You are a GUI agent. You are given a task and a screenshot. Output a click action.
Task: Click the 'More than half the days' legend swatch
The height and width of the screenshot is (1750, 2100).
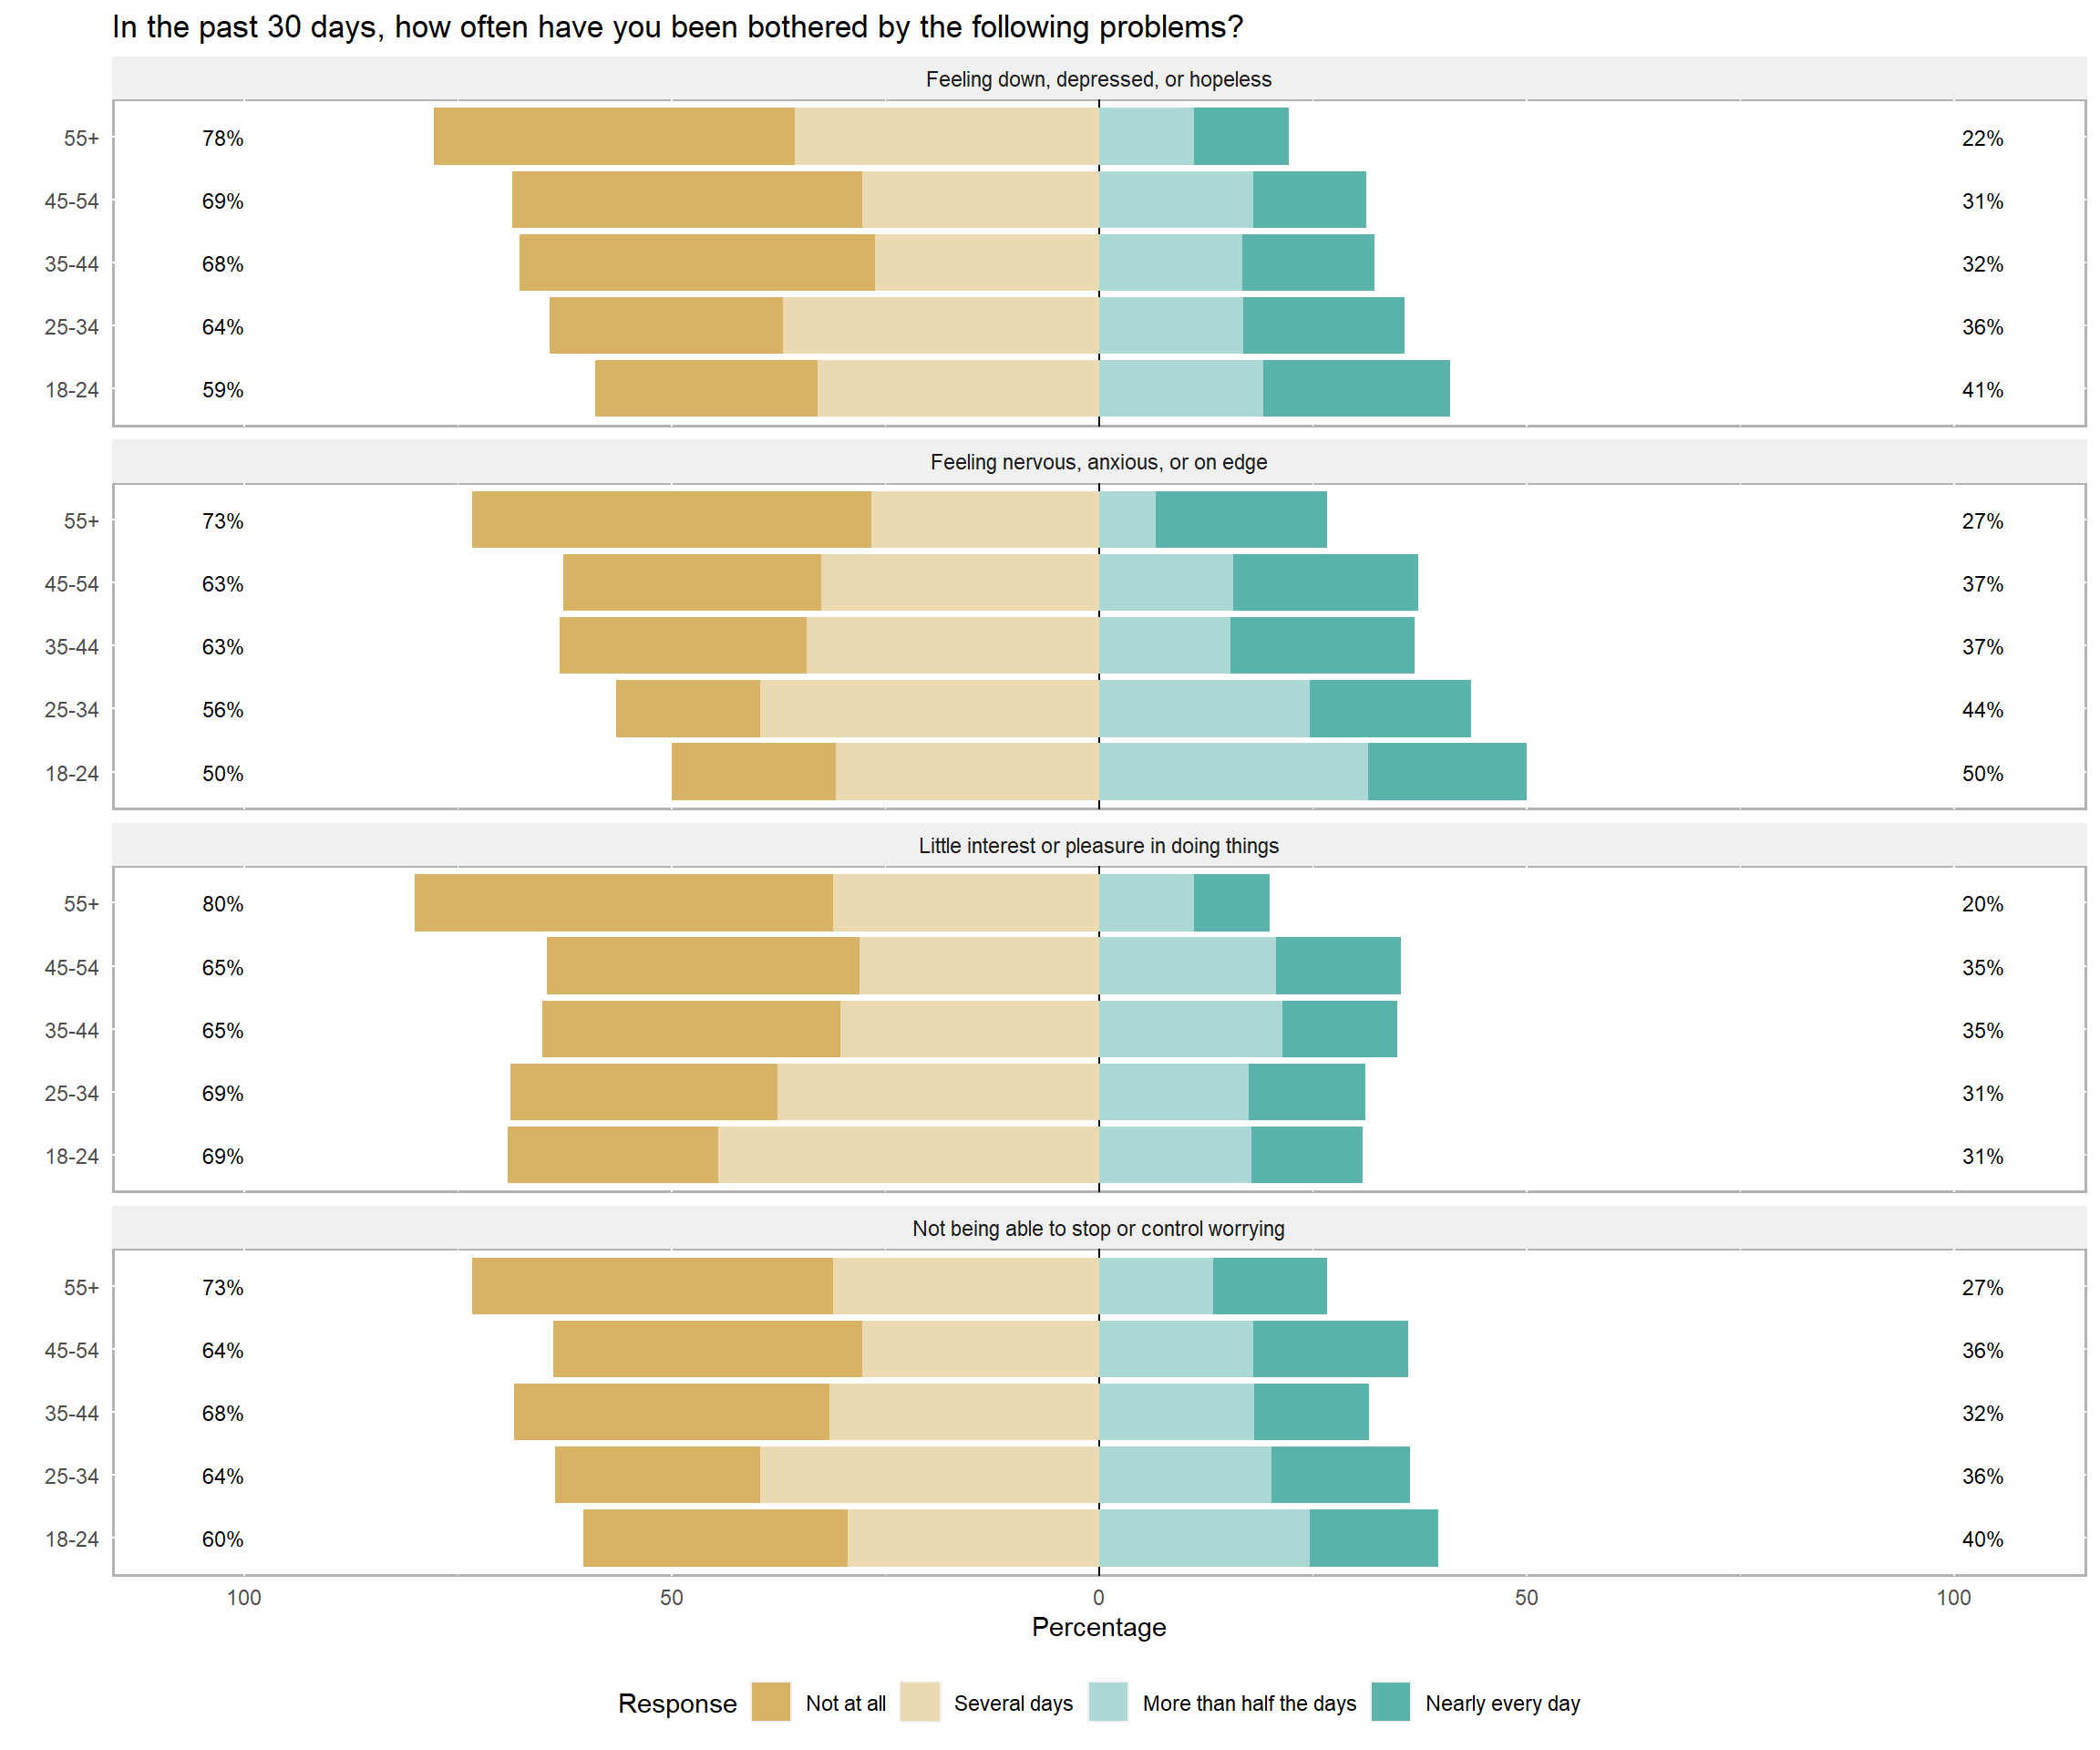(1108, 1702)
